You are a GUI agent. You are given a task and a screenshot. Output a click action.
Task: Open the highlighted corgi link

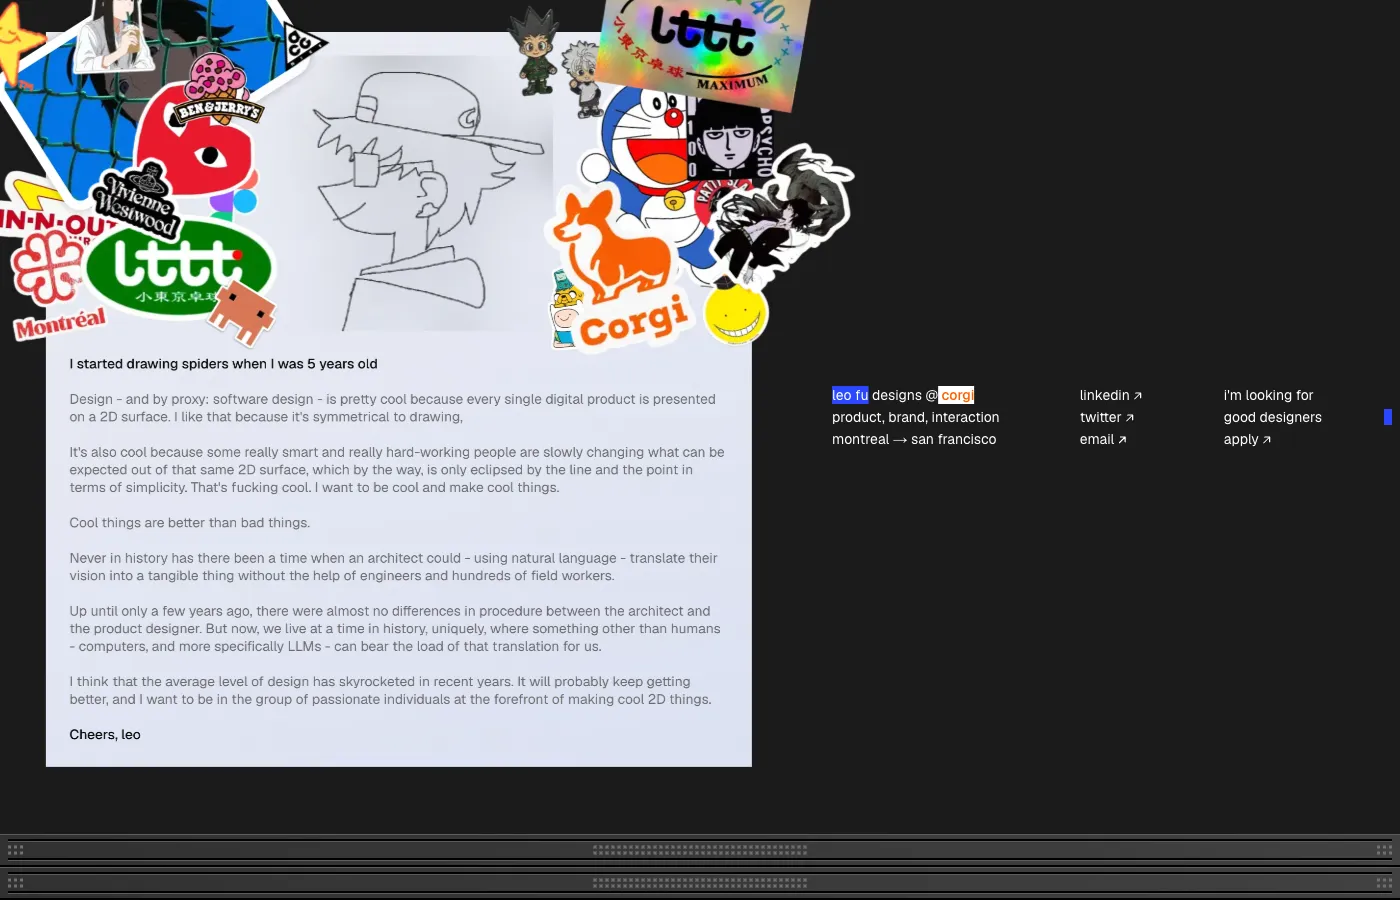[956, 395]
